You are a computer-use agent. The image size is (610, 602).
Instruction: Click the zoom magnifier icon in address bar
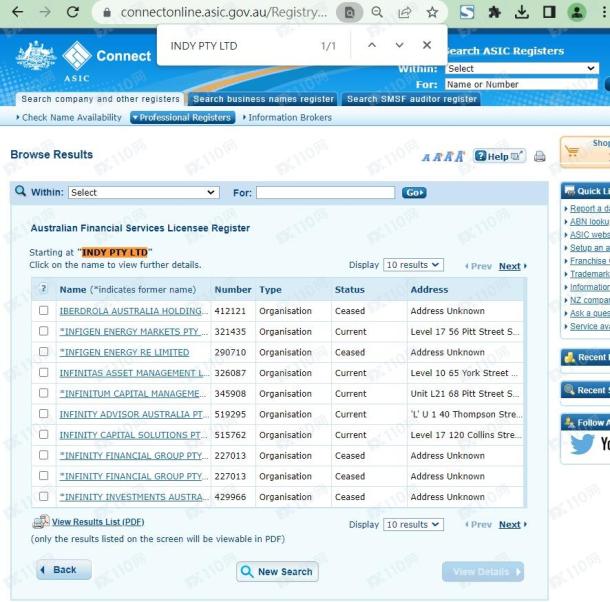pyautogui.click(x=377, y=12)
